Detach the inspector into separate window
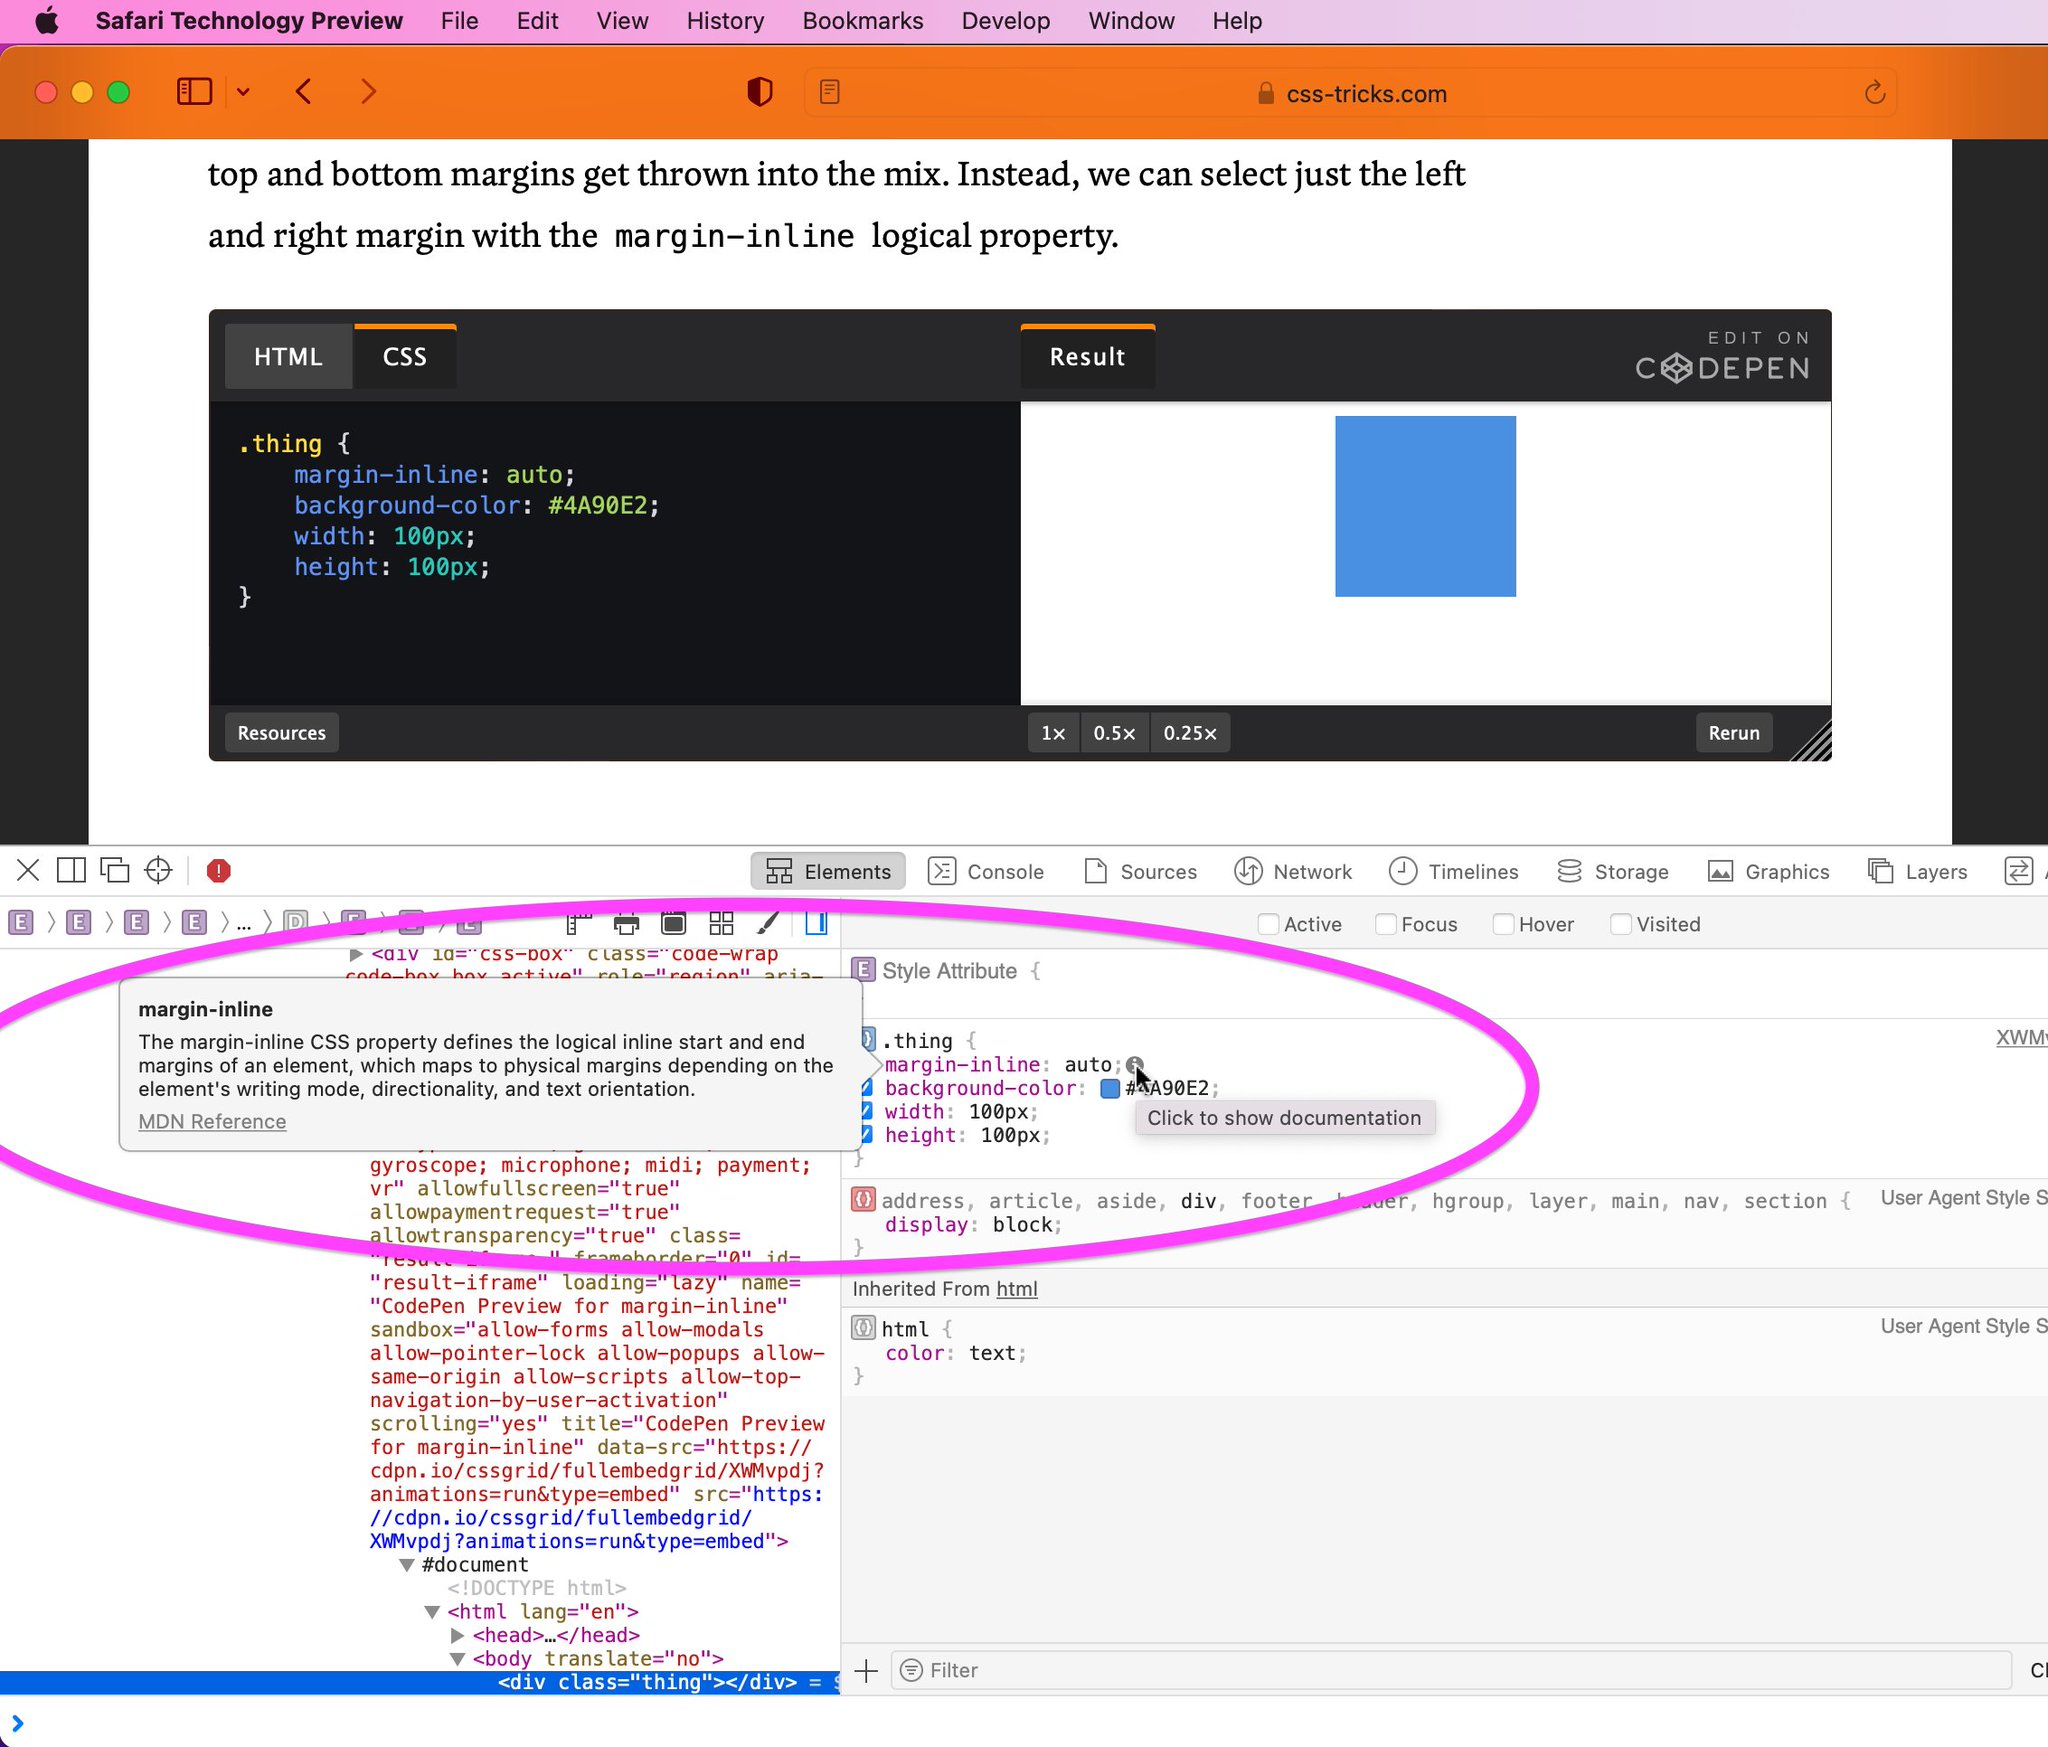The image size is (2048, 1747). pos(115,871)
